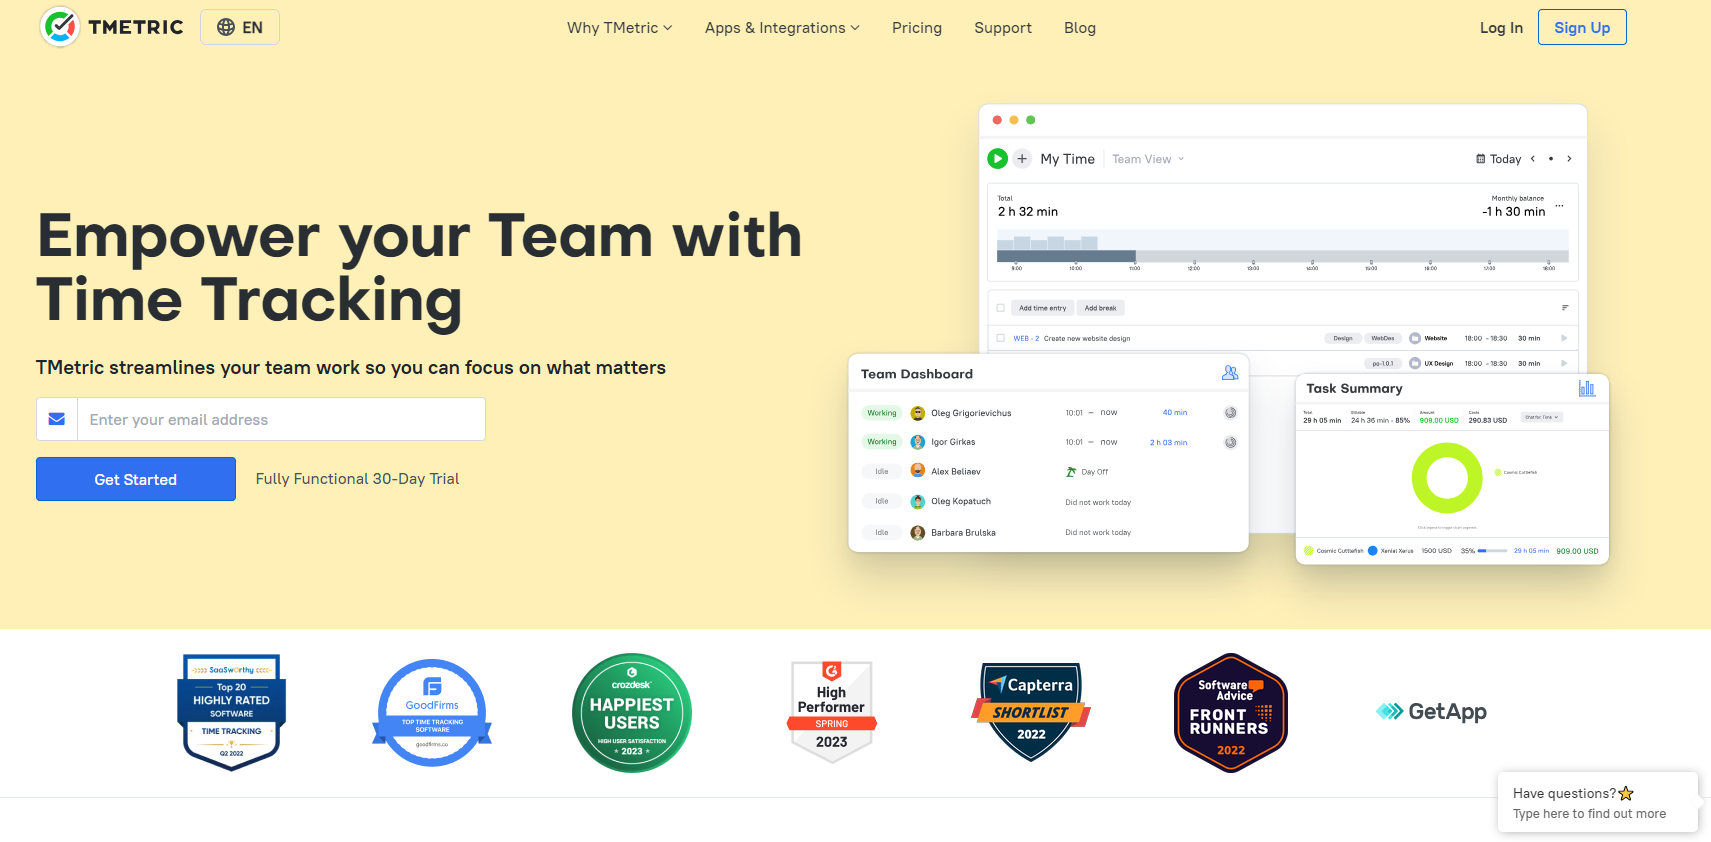Click the play icon on the WEB-2 row
Screen dimensions: 1711x842
[1564, 338]
